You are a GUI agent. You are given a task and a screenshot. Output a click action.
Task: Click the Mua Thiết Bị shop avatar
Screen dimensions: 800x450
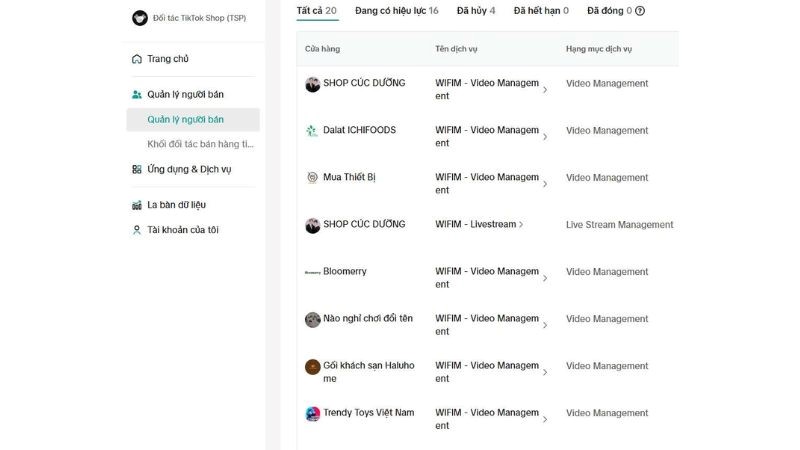[x=312, y=178]
